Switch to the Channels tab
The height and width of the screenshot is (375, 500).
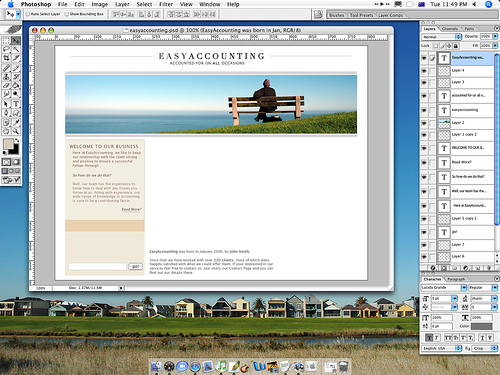450,29
